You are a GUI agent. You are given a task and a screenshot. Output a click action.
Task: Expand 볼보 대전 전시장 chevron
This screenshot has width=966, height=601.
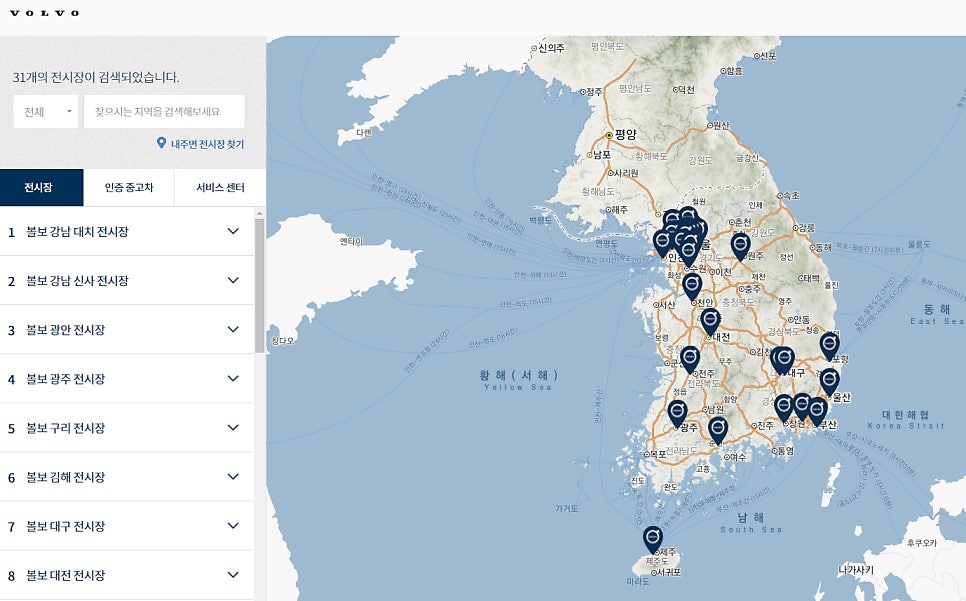(233, 575)
